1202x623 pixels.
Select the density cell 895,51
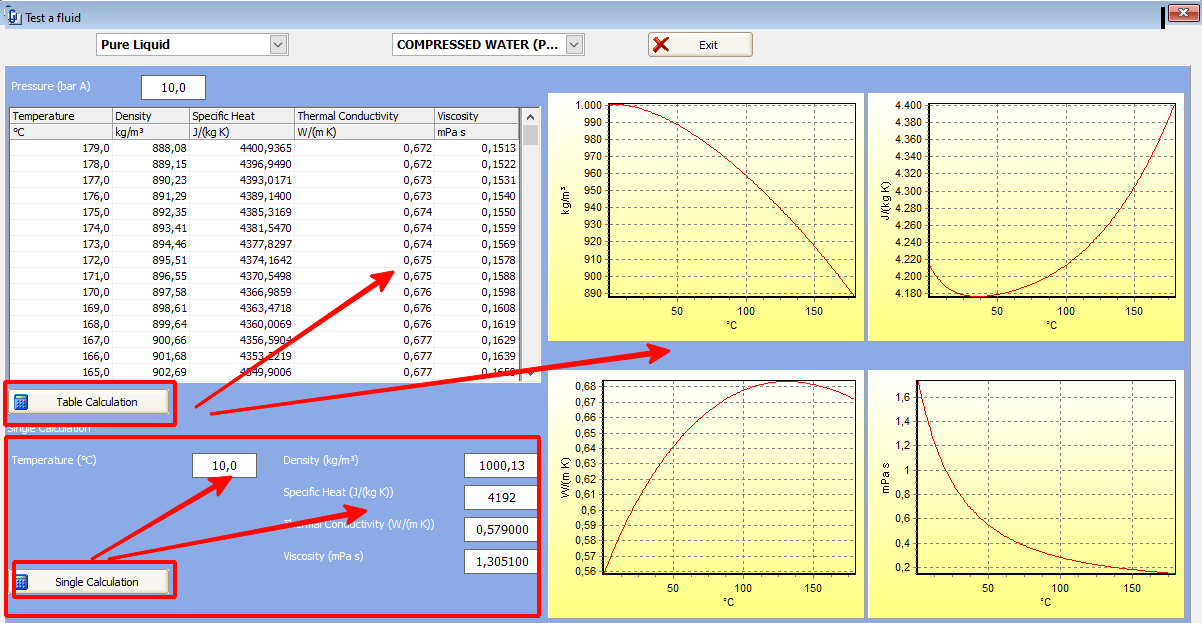[150, 260]
